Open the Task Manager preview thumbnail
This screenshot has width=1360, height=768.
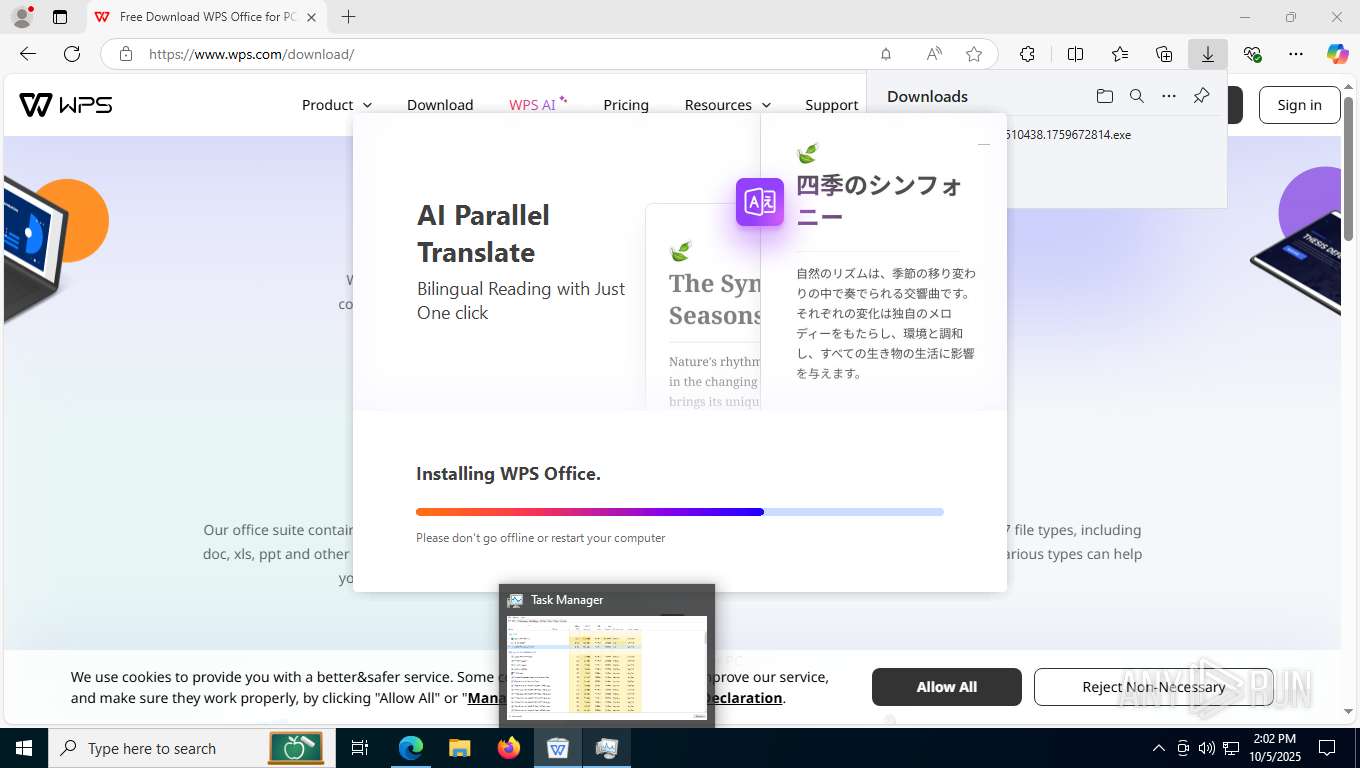[x=607, y=655]
